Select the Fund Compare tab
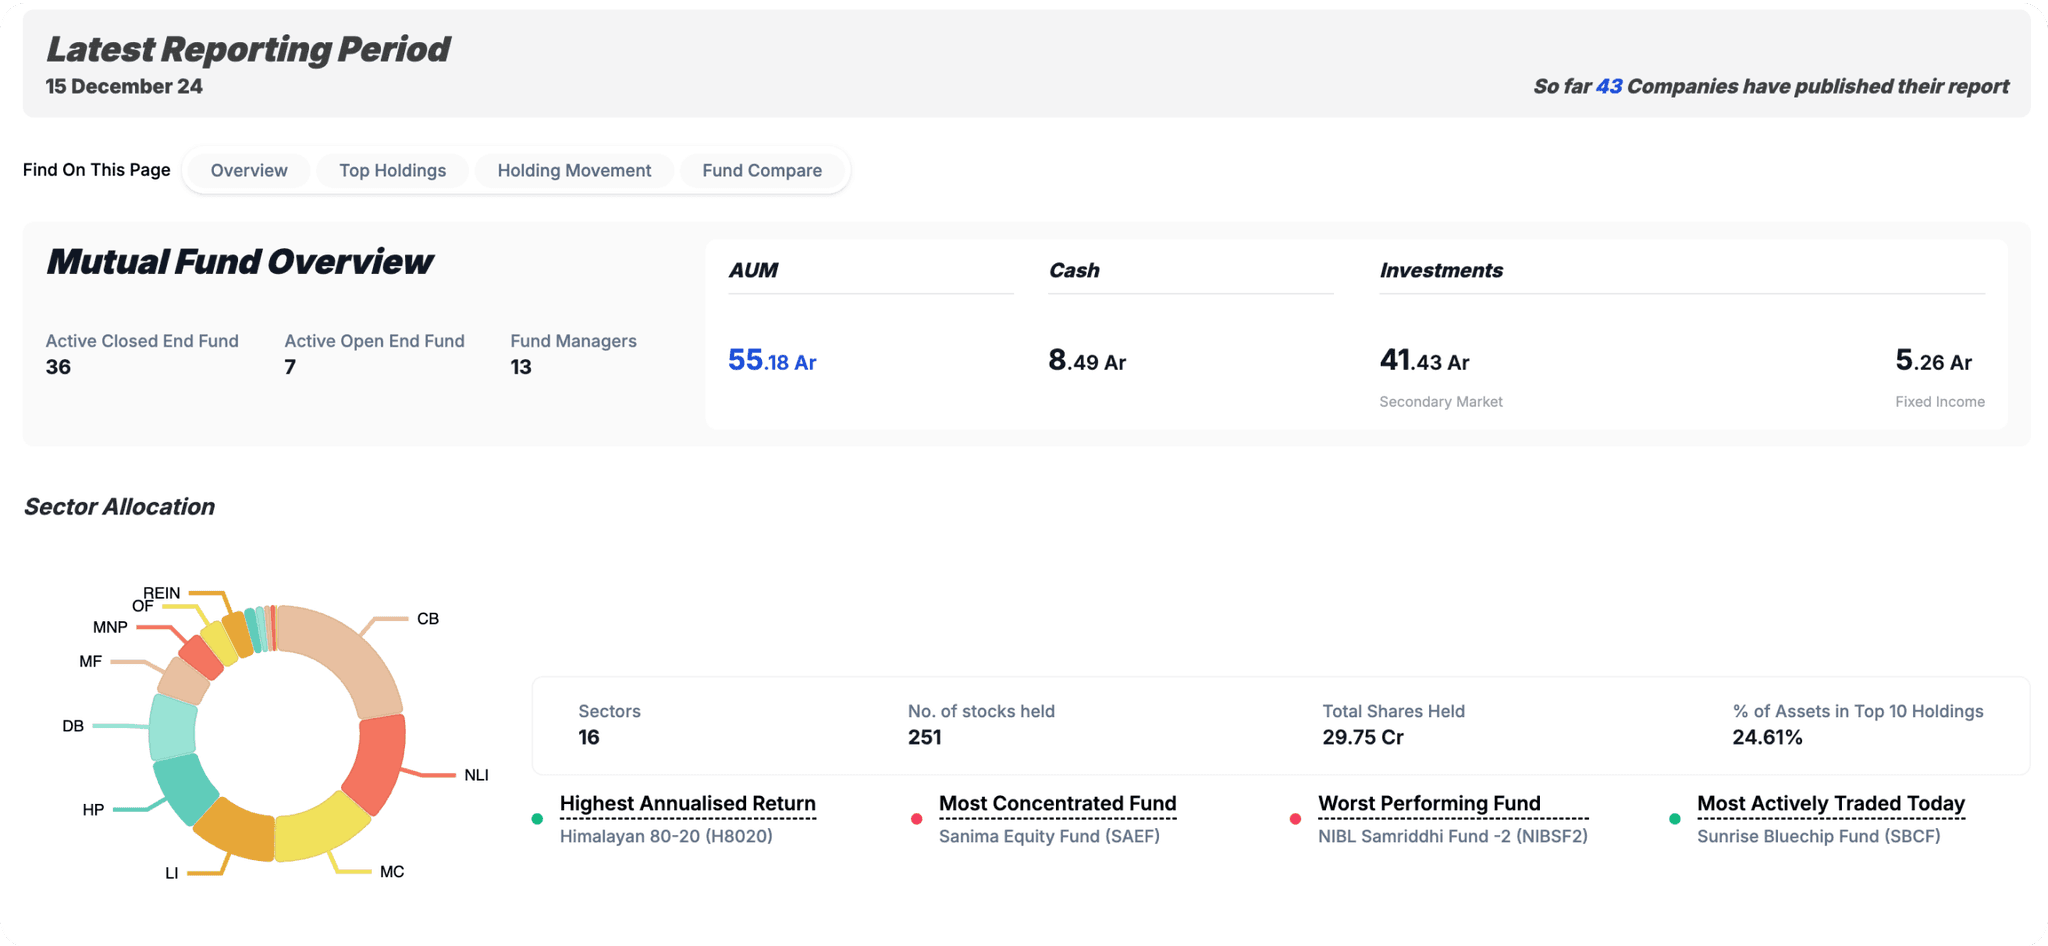 (762, 170)
